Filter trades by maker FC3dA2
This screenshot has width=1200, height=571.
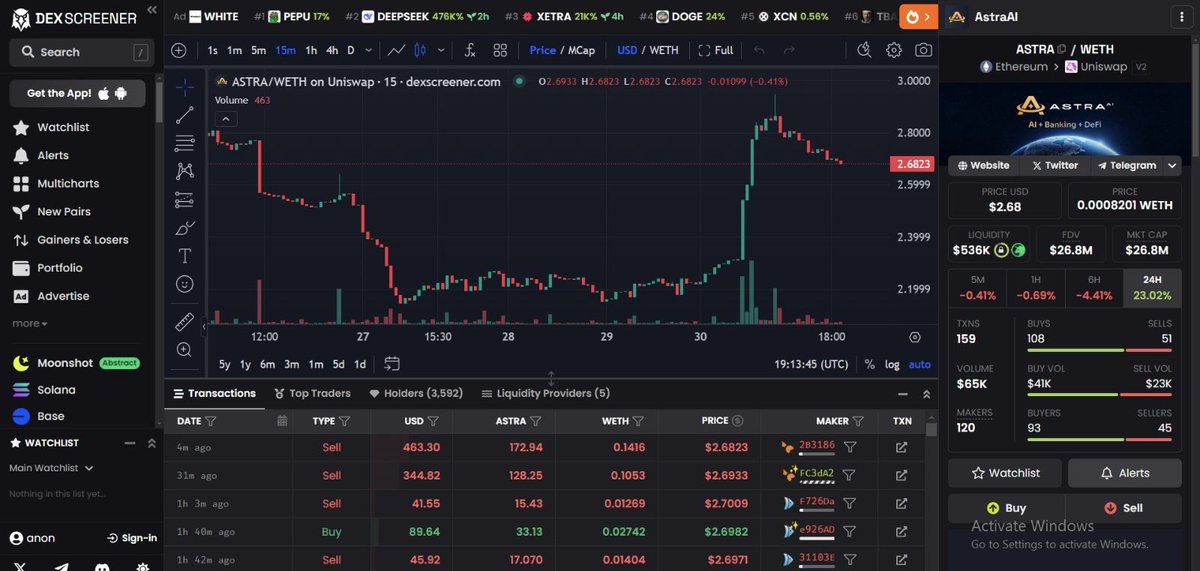click(x=849, y=476)
